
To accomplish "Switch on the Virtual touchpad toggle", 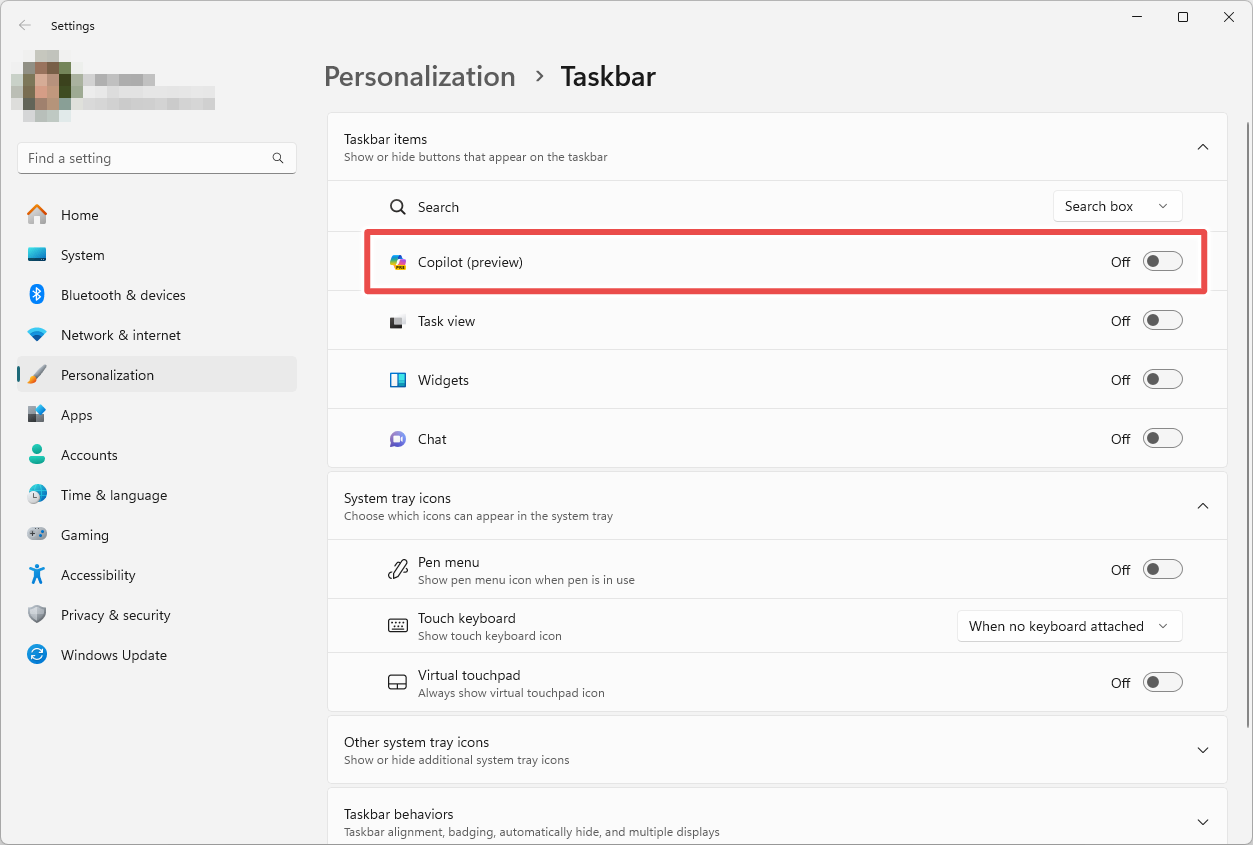I will (x=1163, y=683).
